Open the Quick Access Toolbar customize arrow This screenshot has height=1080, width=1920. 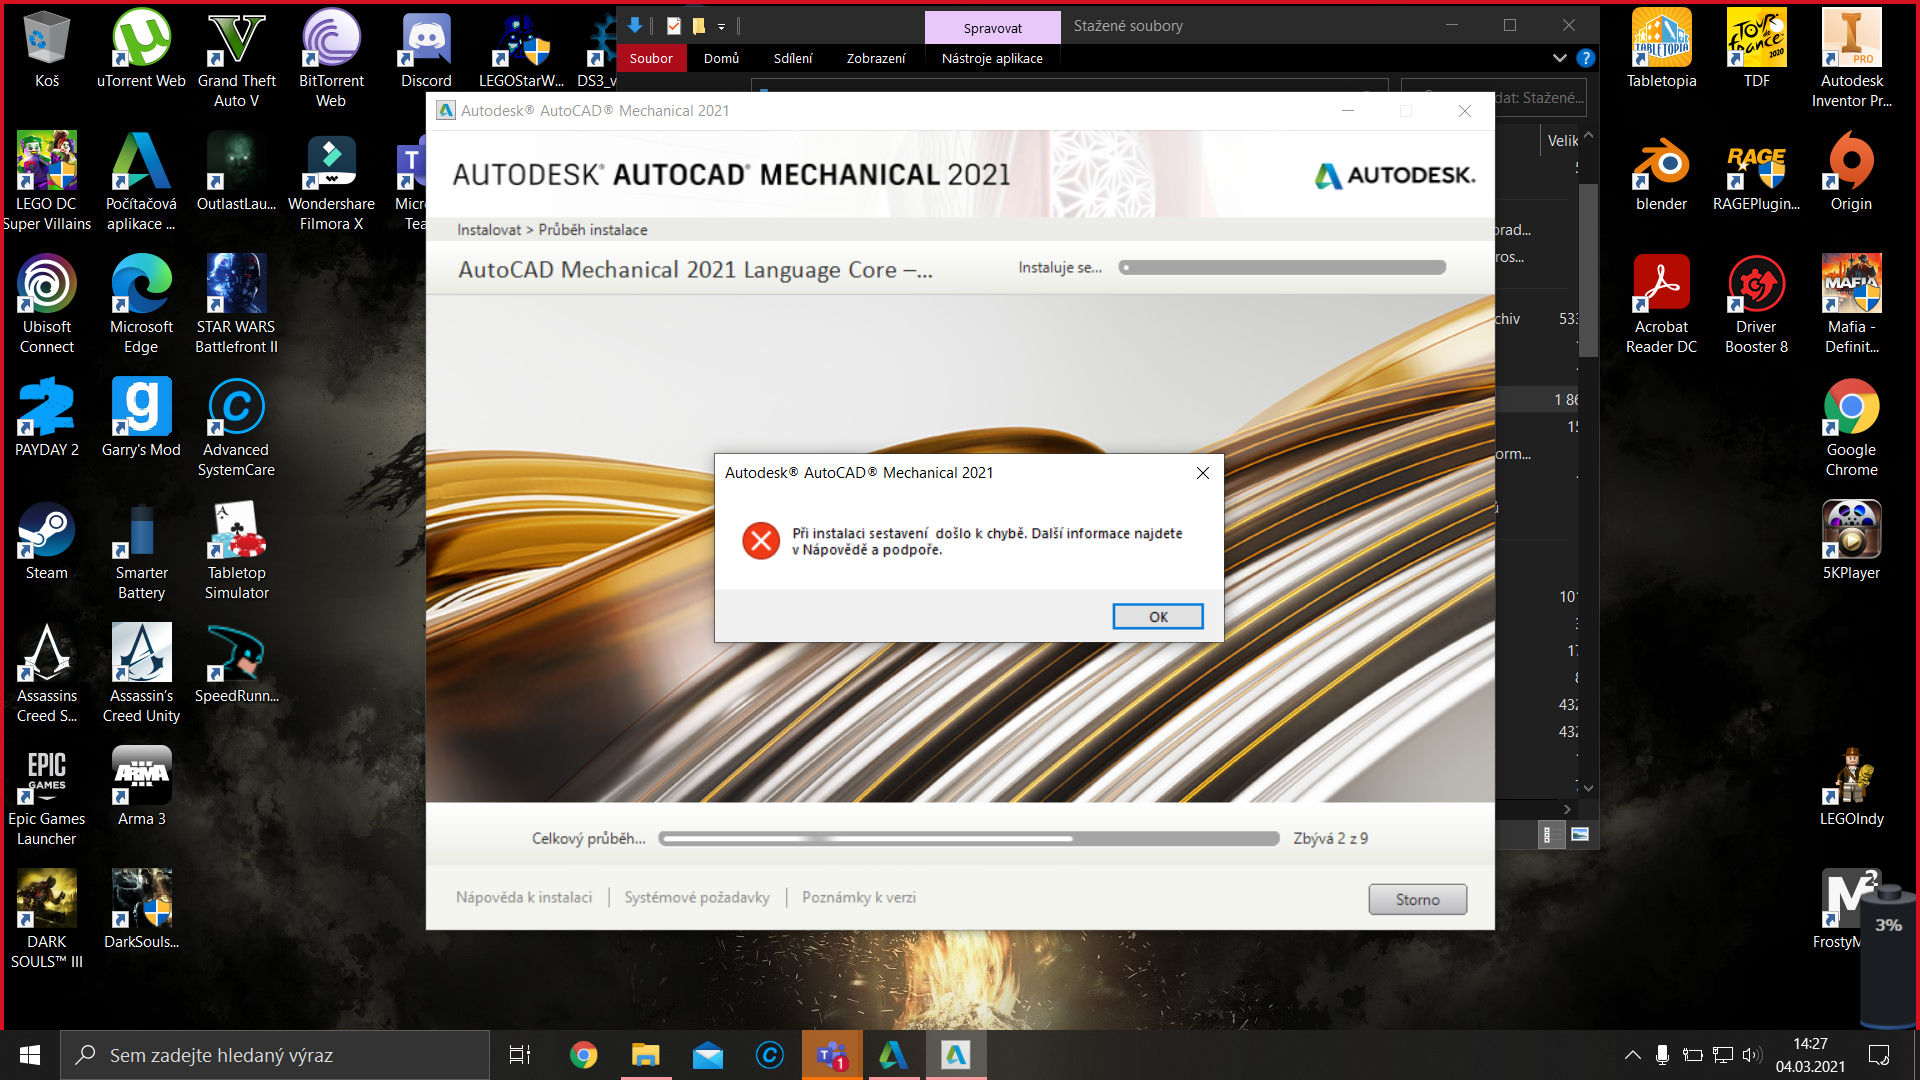(719, 27)
